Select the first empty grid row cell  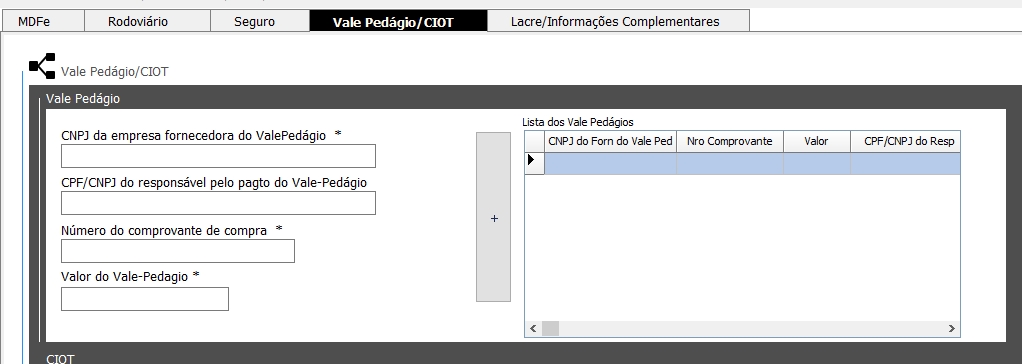click(x=610, y=163)
